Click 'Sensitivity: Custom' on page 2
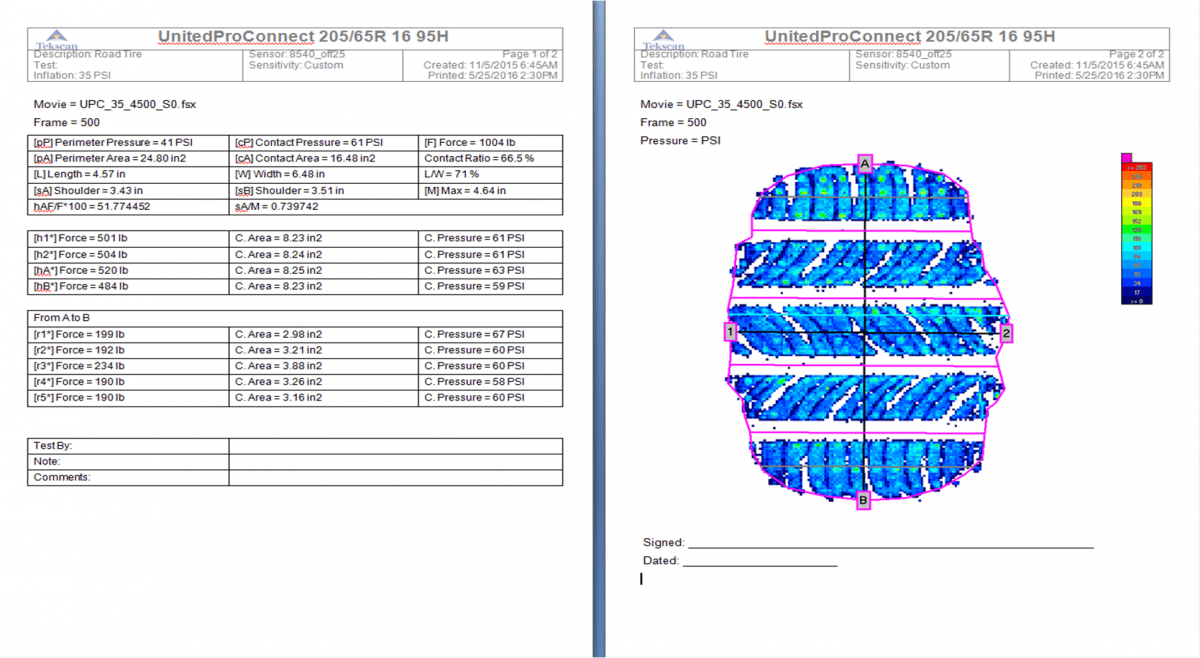The width and height of the screenshot is (1200, 658). point(902,65)
